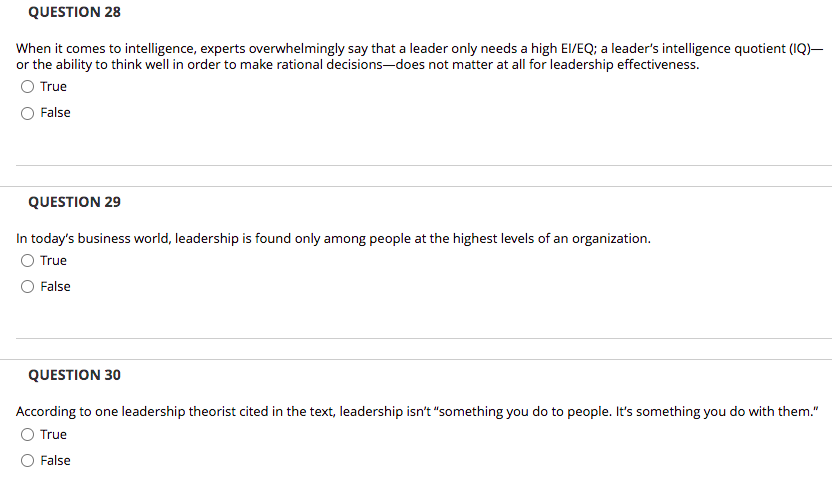
Task: Mark Question 30 False radio circle
Action: click(28, 461)
